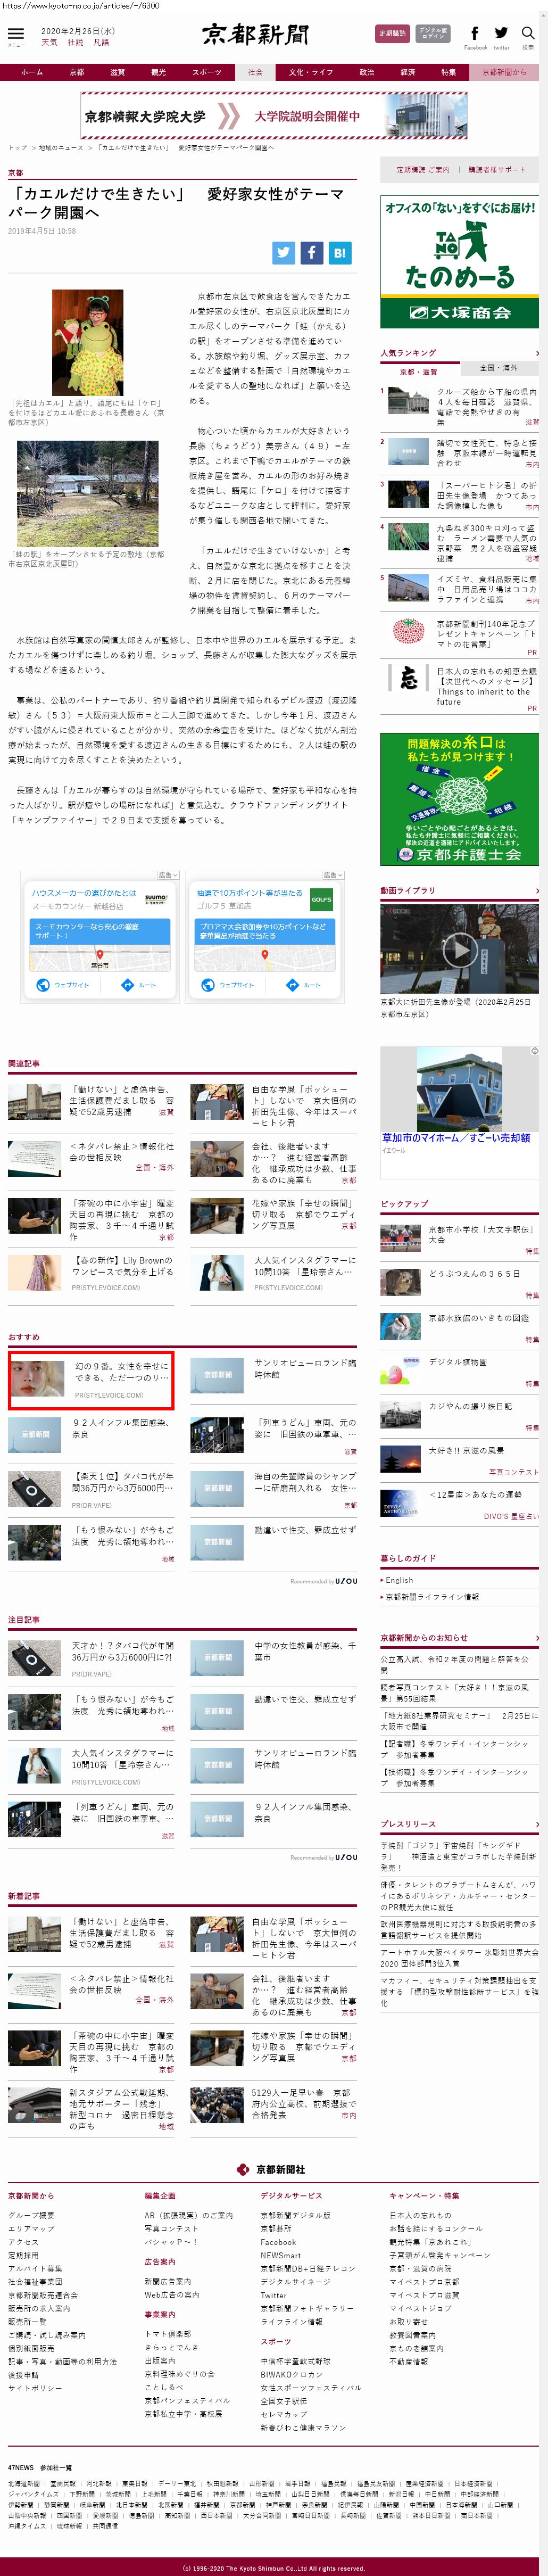Play the video library clip
This screenshot has width=548, height=2576.
pyautogui.click(x=459, y=948)
